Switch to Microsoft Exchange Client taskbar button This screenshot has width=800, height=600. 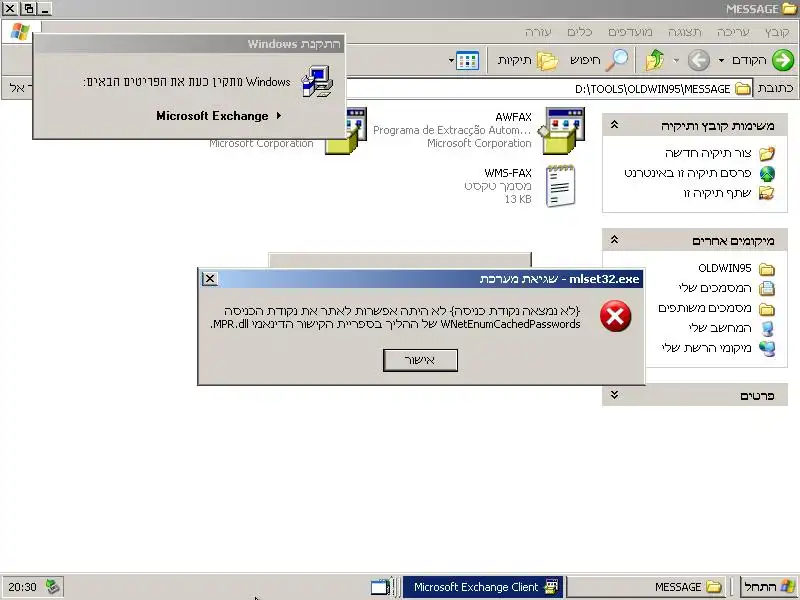[484, 587]
